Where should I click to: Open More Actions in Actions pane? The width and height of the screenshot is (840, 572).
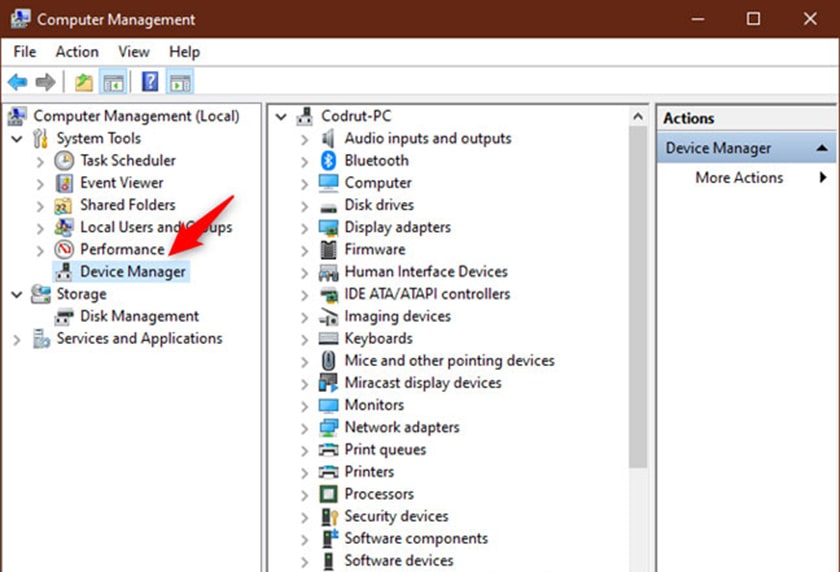[x=739, y=178]
